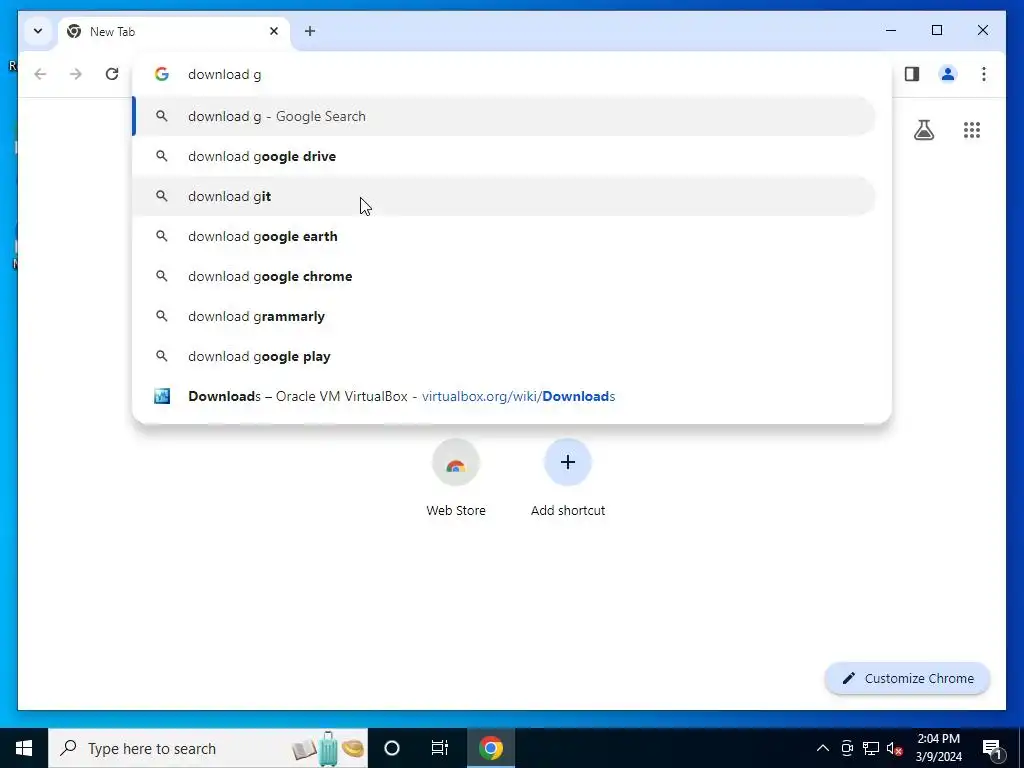This screenshot has height=768, width=1024.
Task: Open the Google apps grid
Action: pos(972,130)
